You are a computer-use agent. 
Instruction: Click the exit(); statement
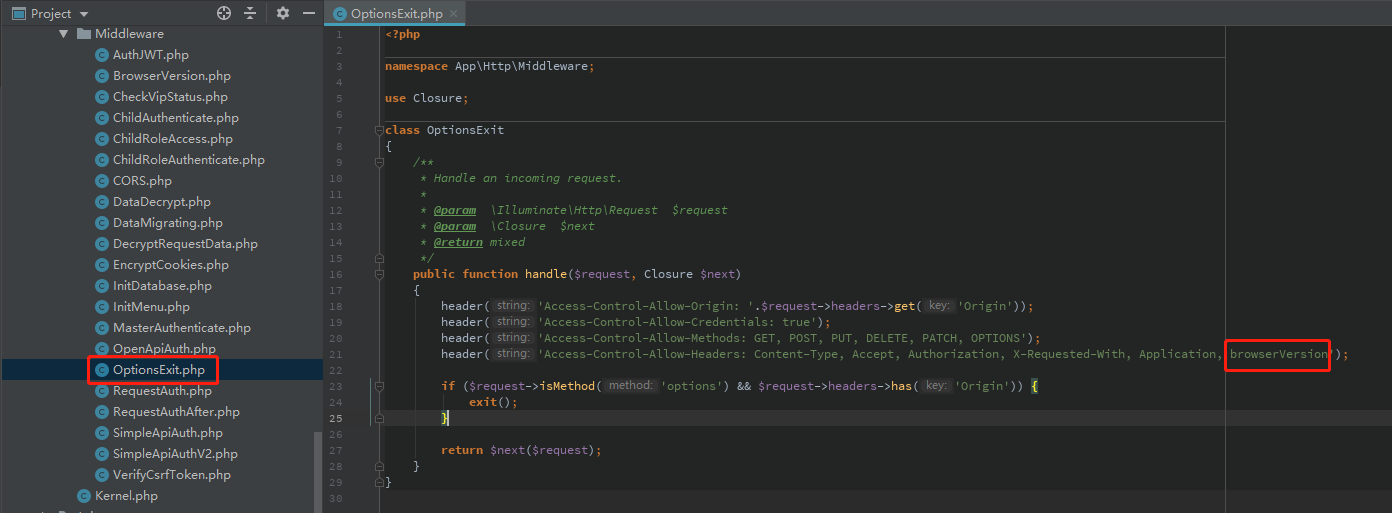(493, 402)
